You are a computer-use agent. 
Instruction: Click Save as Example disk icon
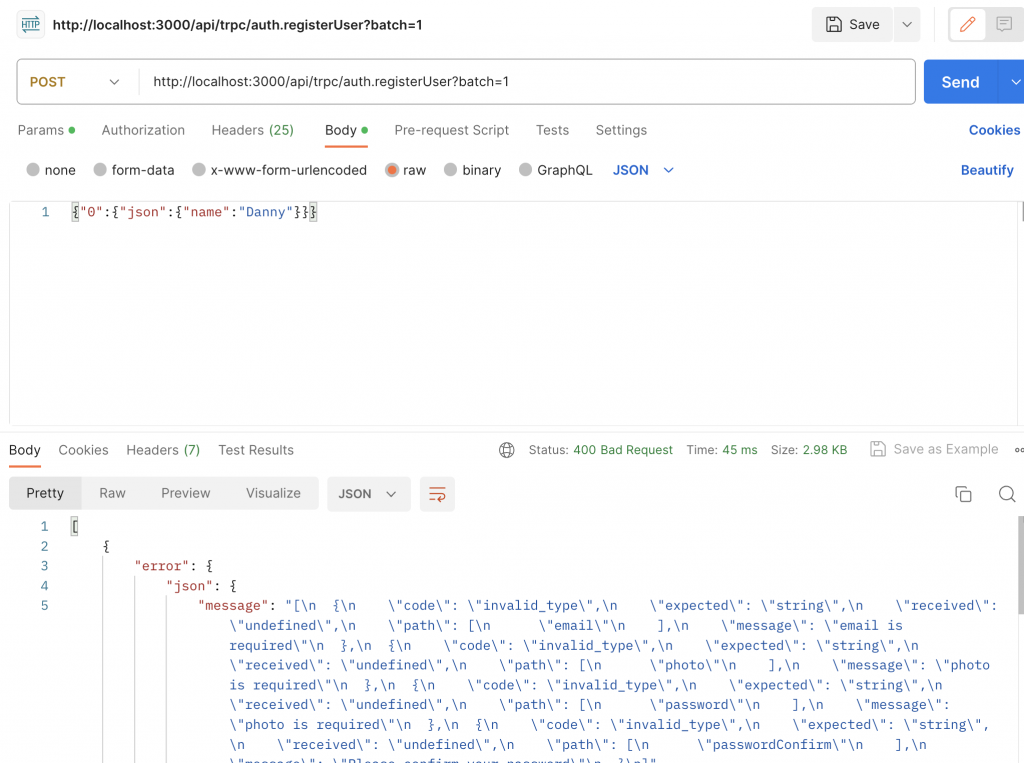(878, 449)
